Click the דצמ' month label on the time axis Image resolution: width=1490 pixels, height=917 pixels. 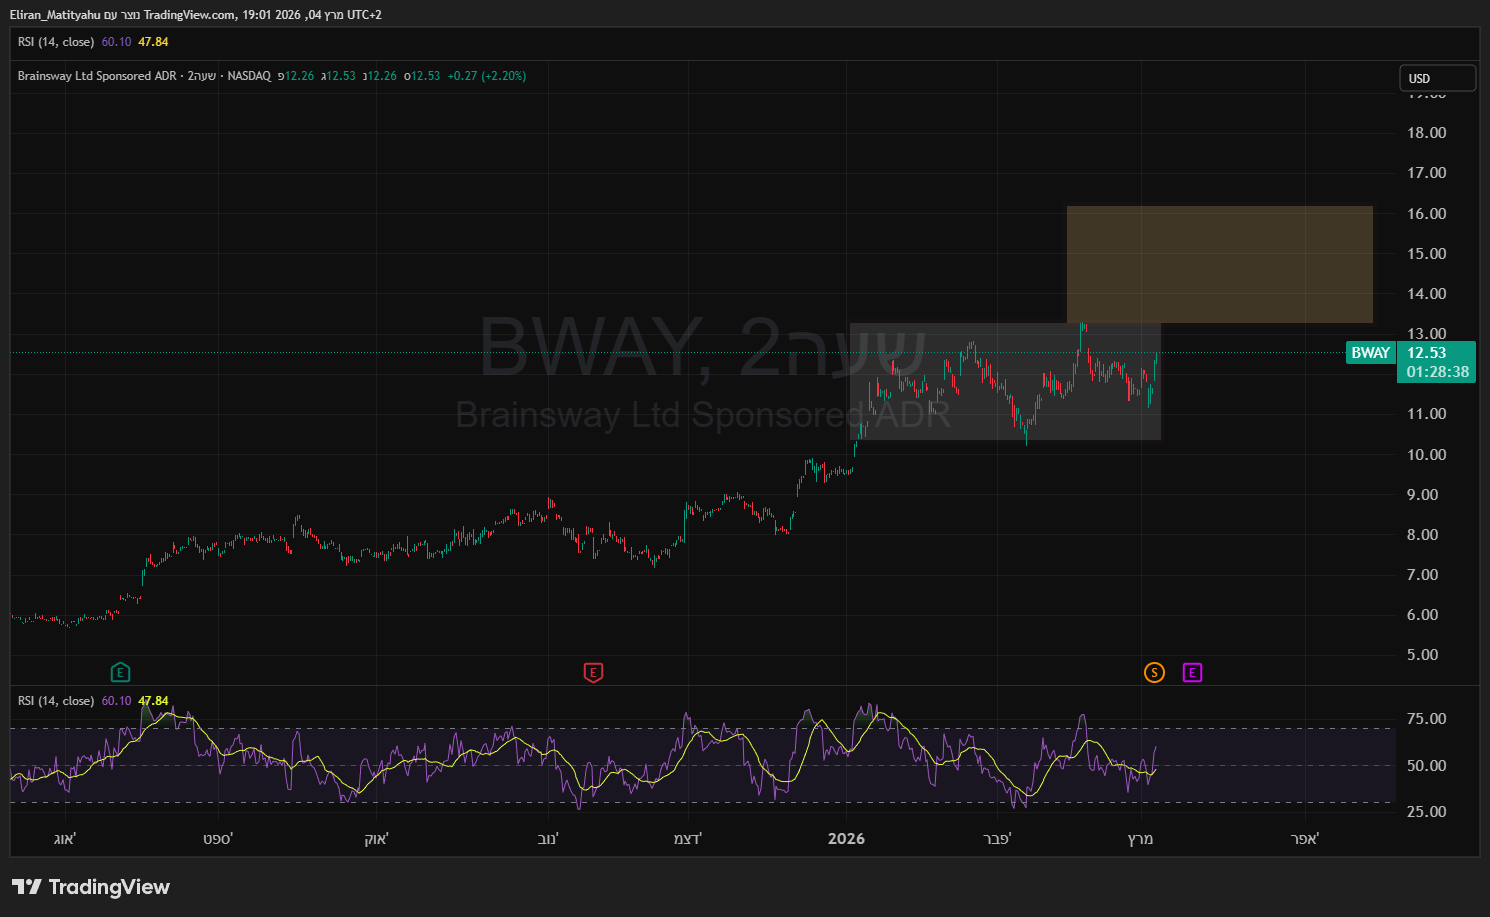[688, 839]
